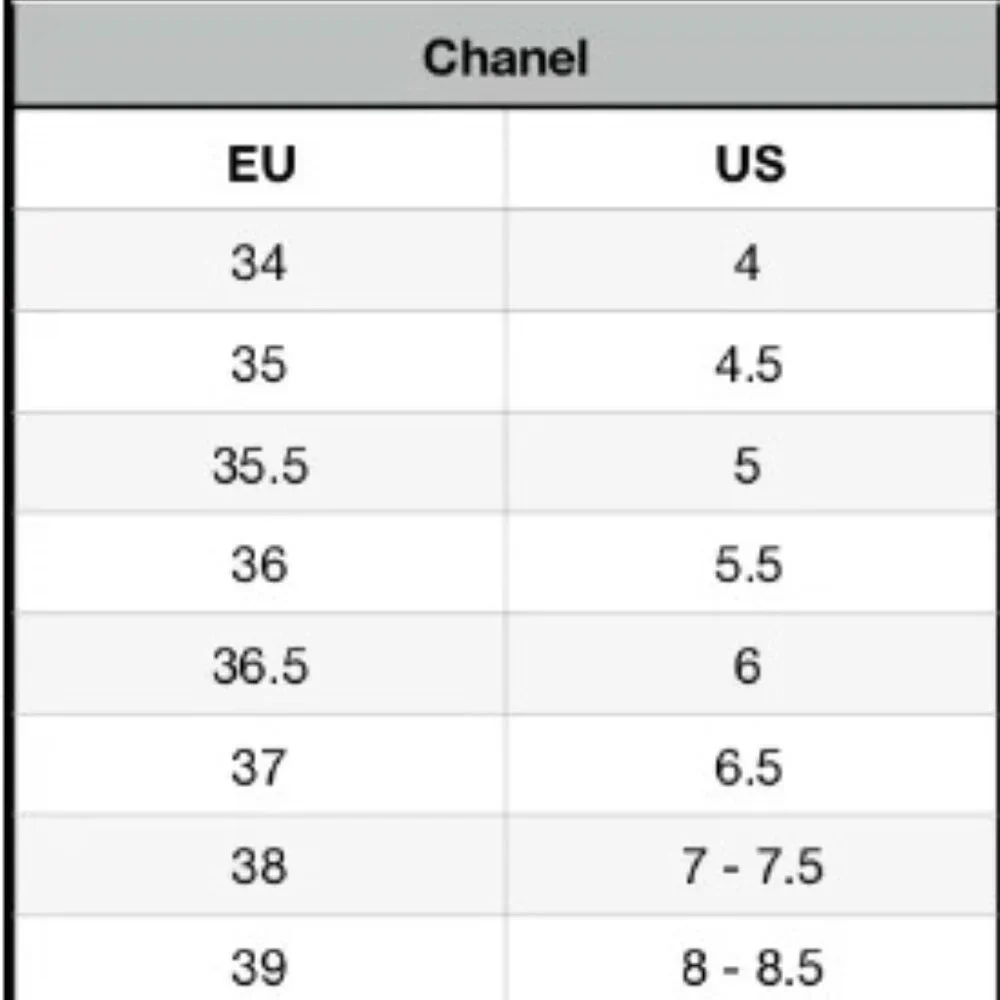Select the US 5.5 cell
Image resolution: width=1000 pixels, height=1000 pixels.
[x=748, y=566]
